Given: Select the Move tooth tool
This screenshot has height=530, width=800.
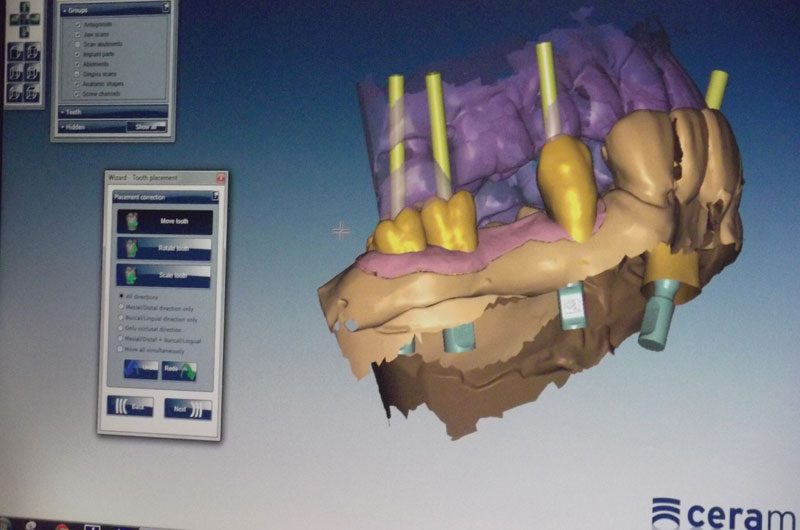Looking at the screenshot, I should [x=164, y=221].
